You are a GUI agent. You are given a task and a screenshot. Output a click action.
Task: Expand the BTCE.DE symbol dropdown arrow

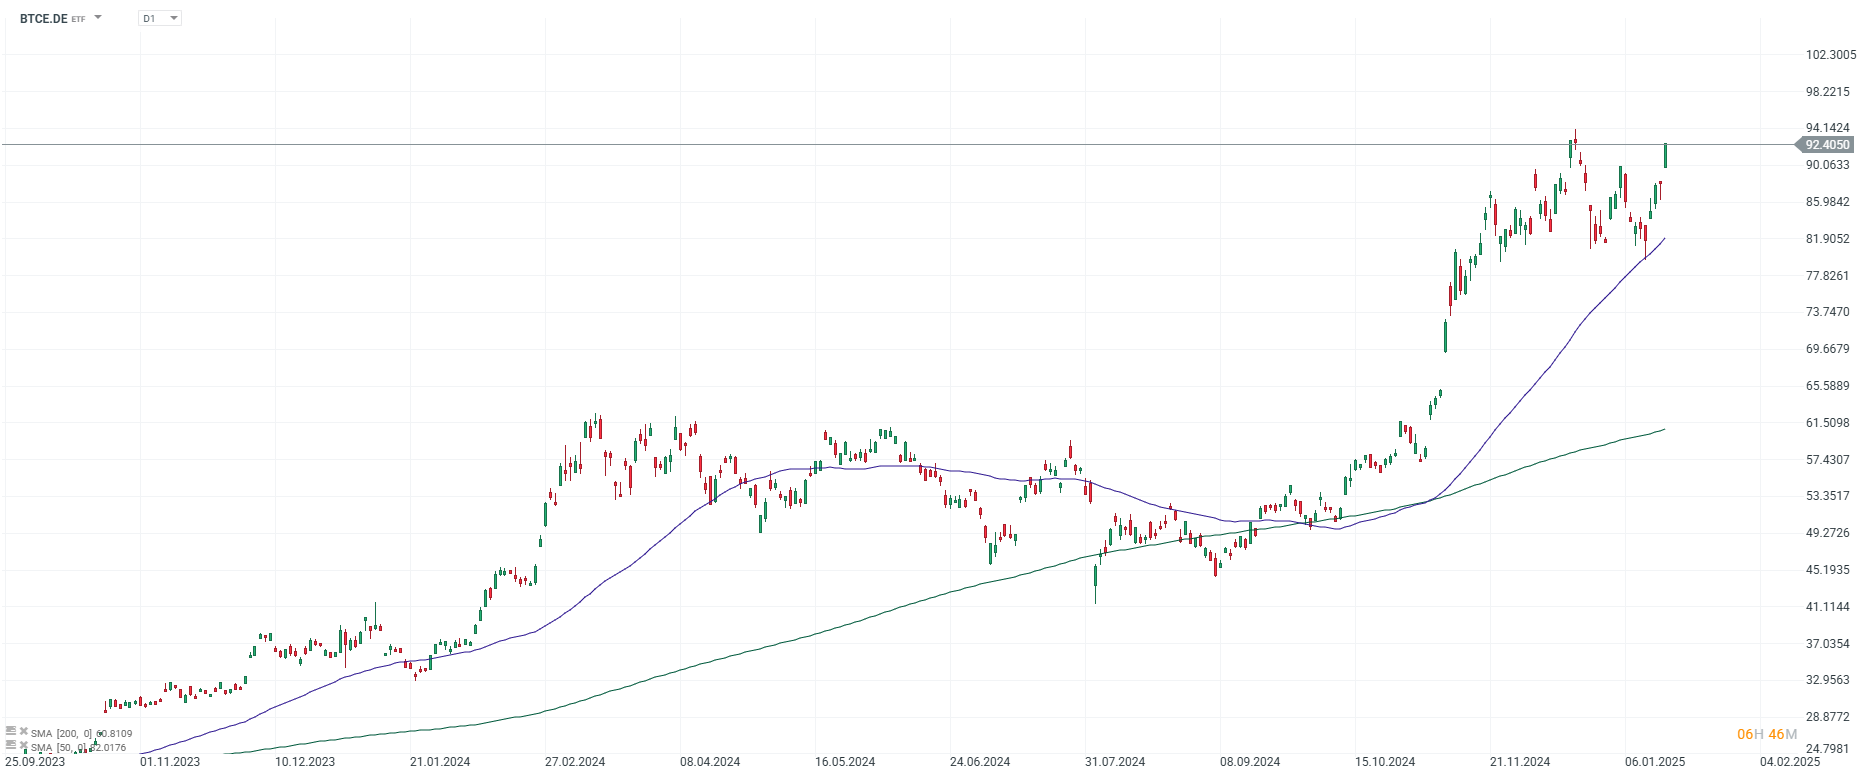coord(98,18)
